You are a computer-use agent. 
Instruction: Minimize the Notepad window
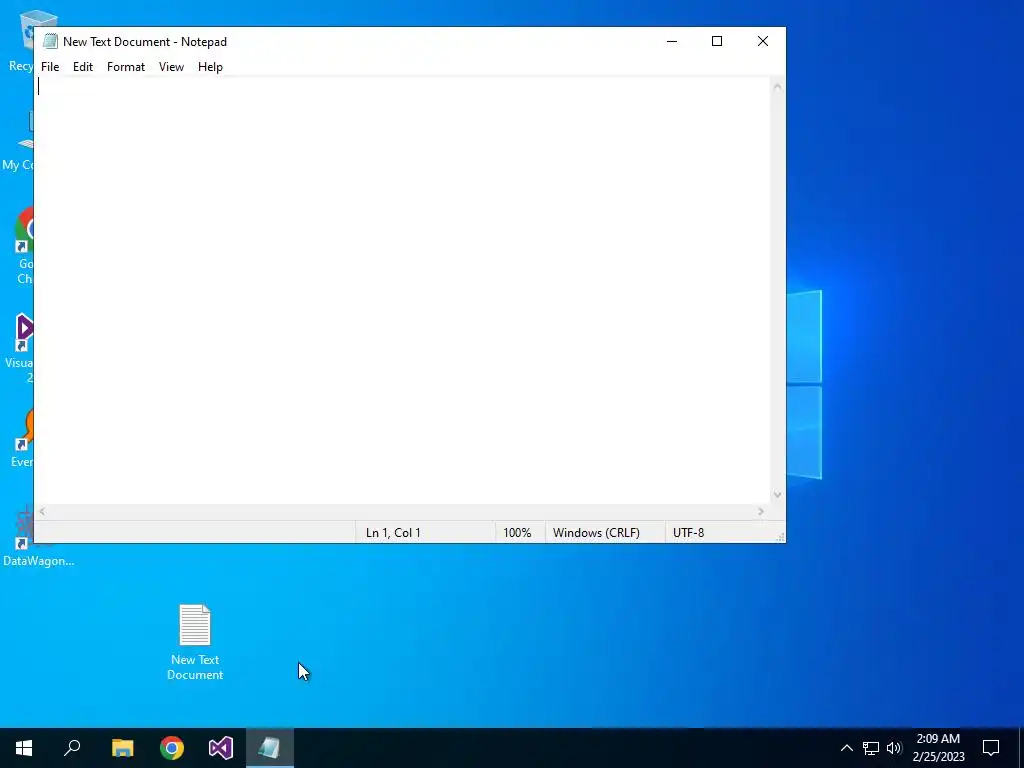tap(672, 41)
